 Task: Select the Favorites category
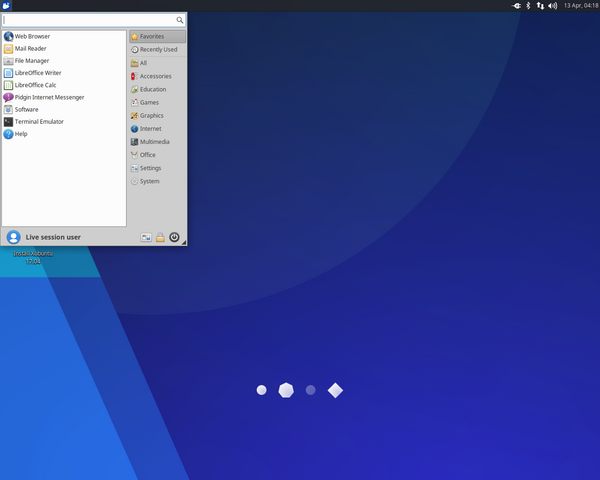(152, 36)
